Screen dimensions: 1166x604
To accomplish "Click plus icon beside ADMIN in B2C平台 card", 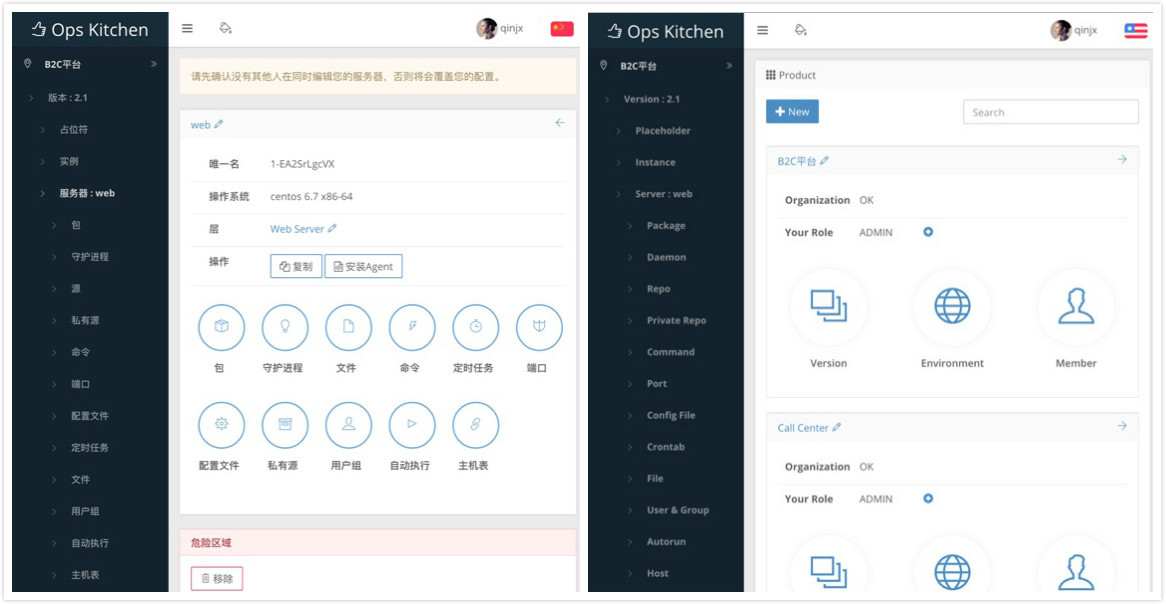I will (x=928, y=232).
